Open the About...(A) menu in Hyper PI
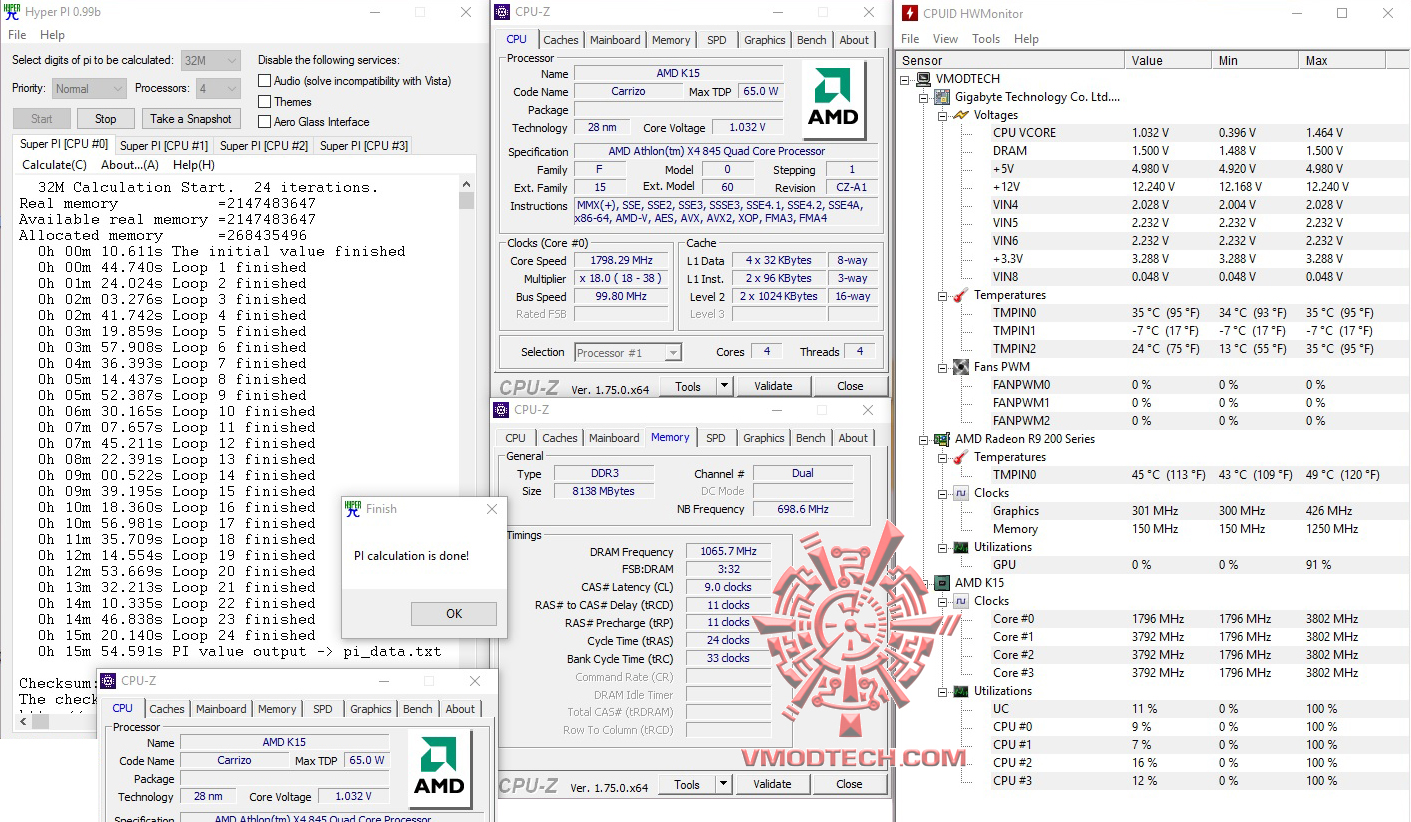This screenshot has width=1411, height=822. pyautogui.click(x=130, y=165)
